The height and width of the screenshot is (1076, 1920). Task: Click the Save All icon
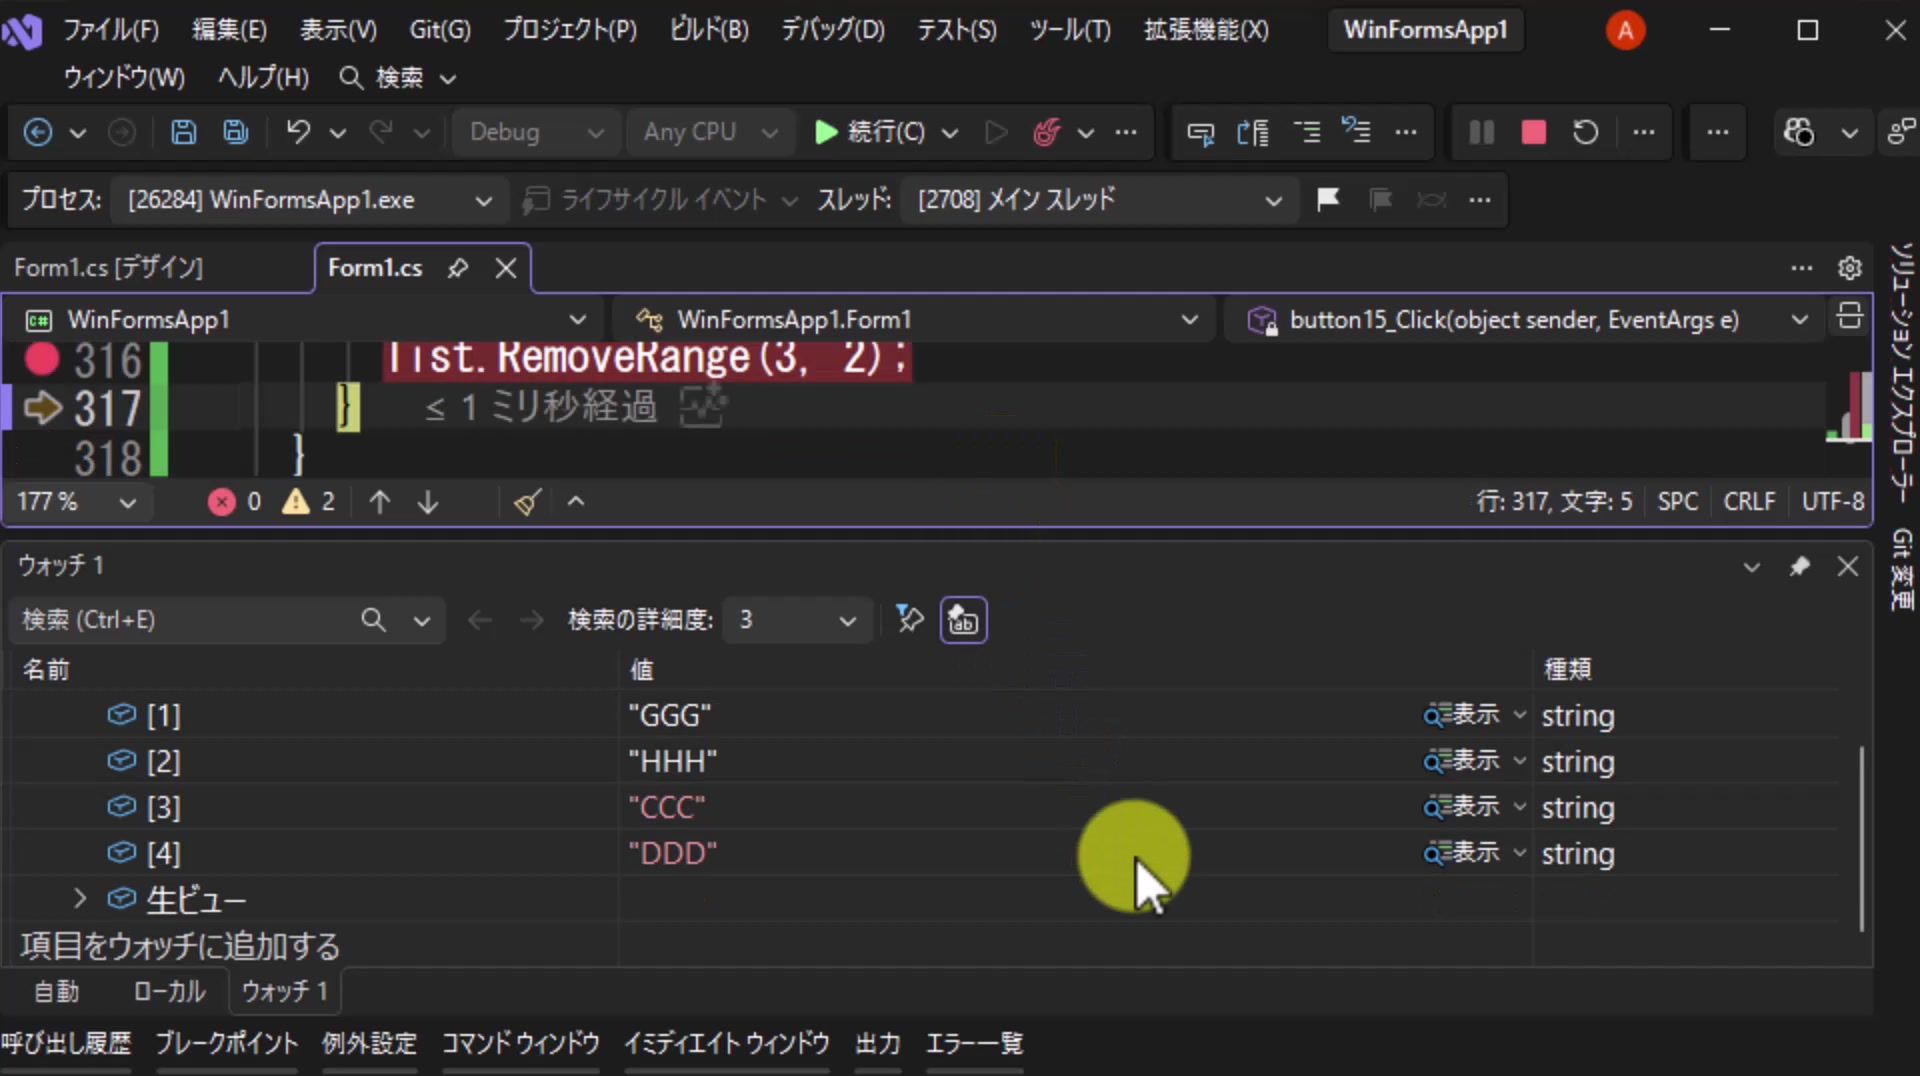point(236,132)
